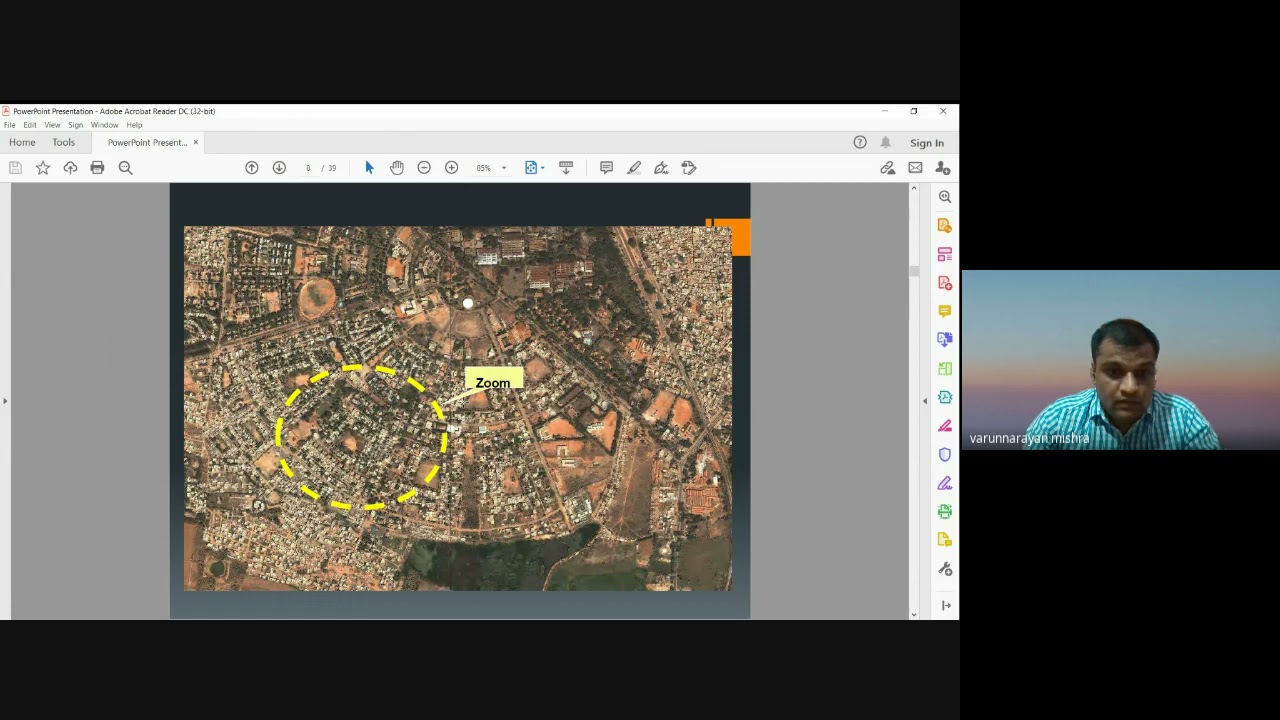1280x720 pixels.
Task: Open the Send for Comments tool in right panel
Action: 945,540
